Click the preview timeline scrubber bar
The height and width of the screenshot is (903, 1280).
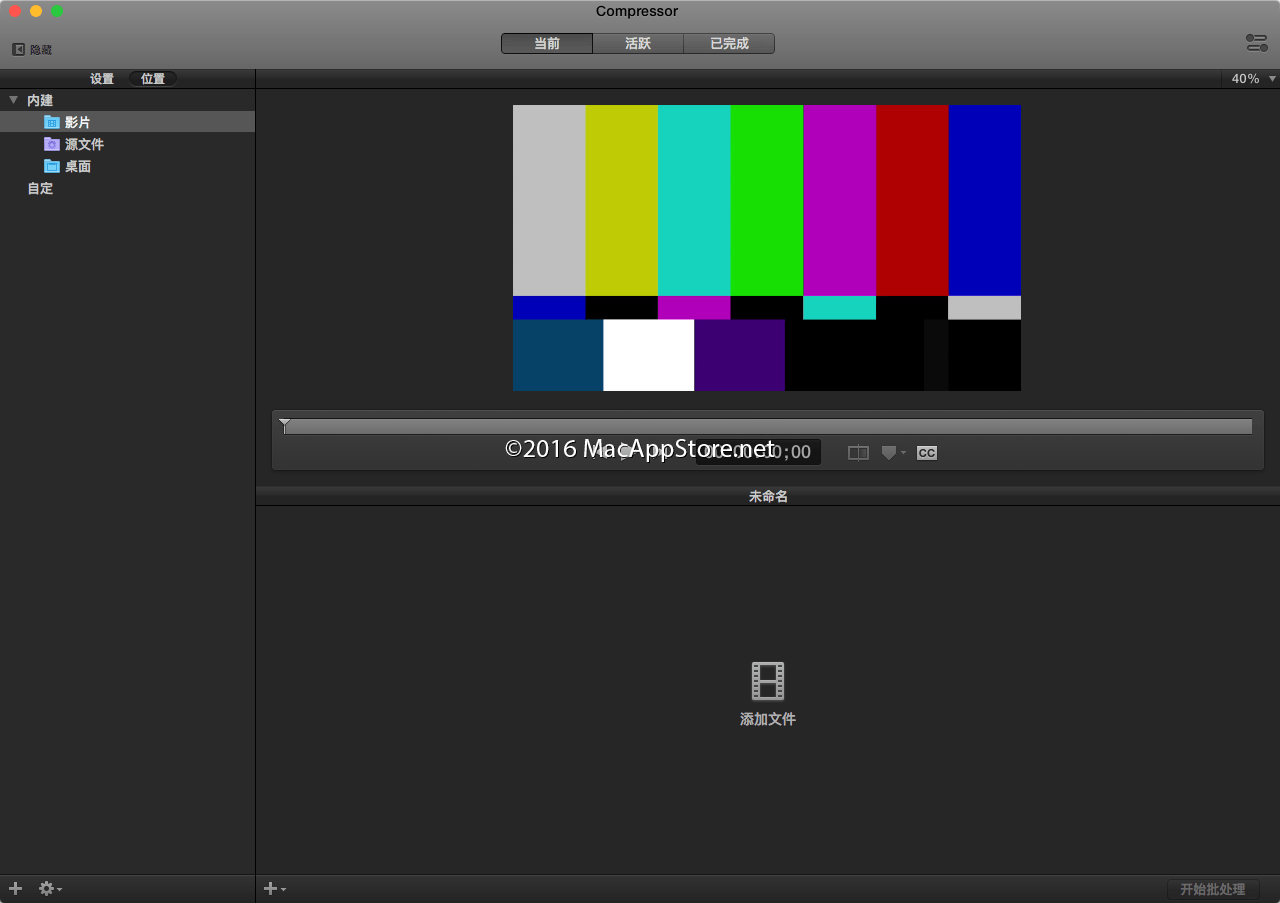(x=767, y=427)
